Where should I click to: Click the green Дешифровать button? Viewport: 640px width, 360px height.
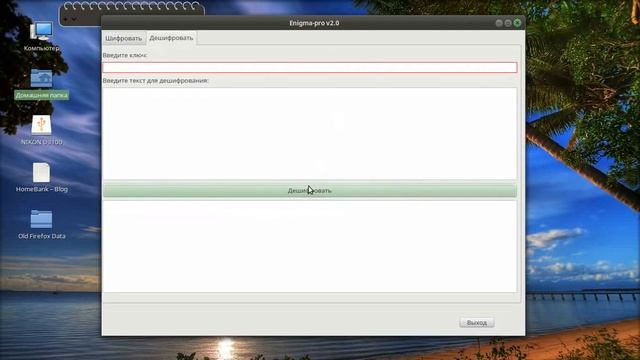pyautogui.click(x=310, y=191)
